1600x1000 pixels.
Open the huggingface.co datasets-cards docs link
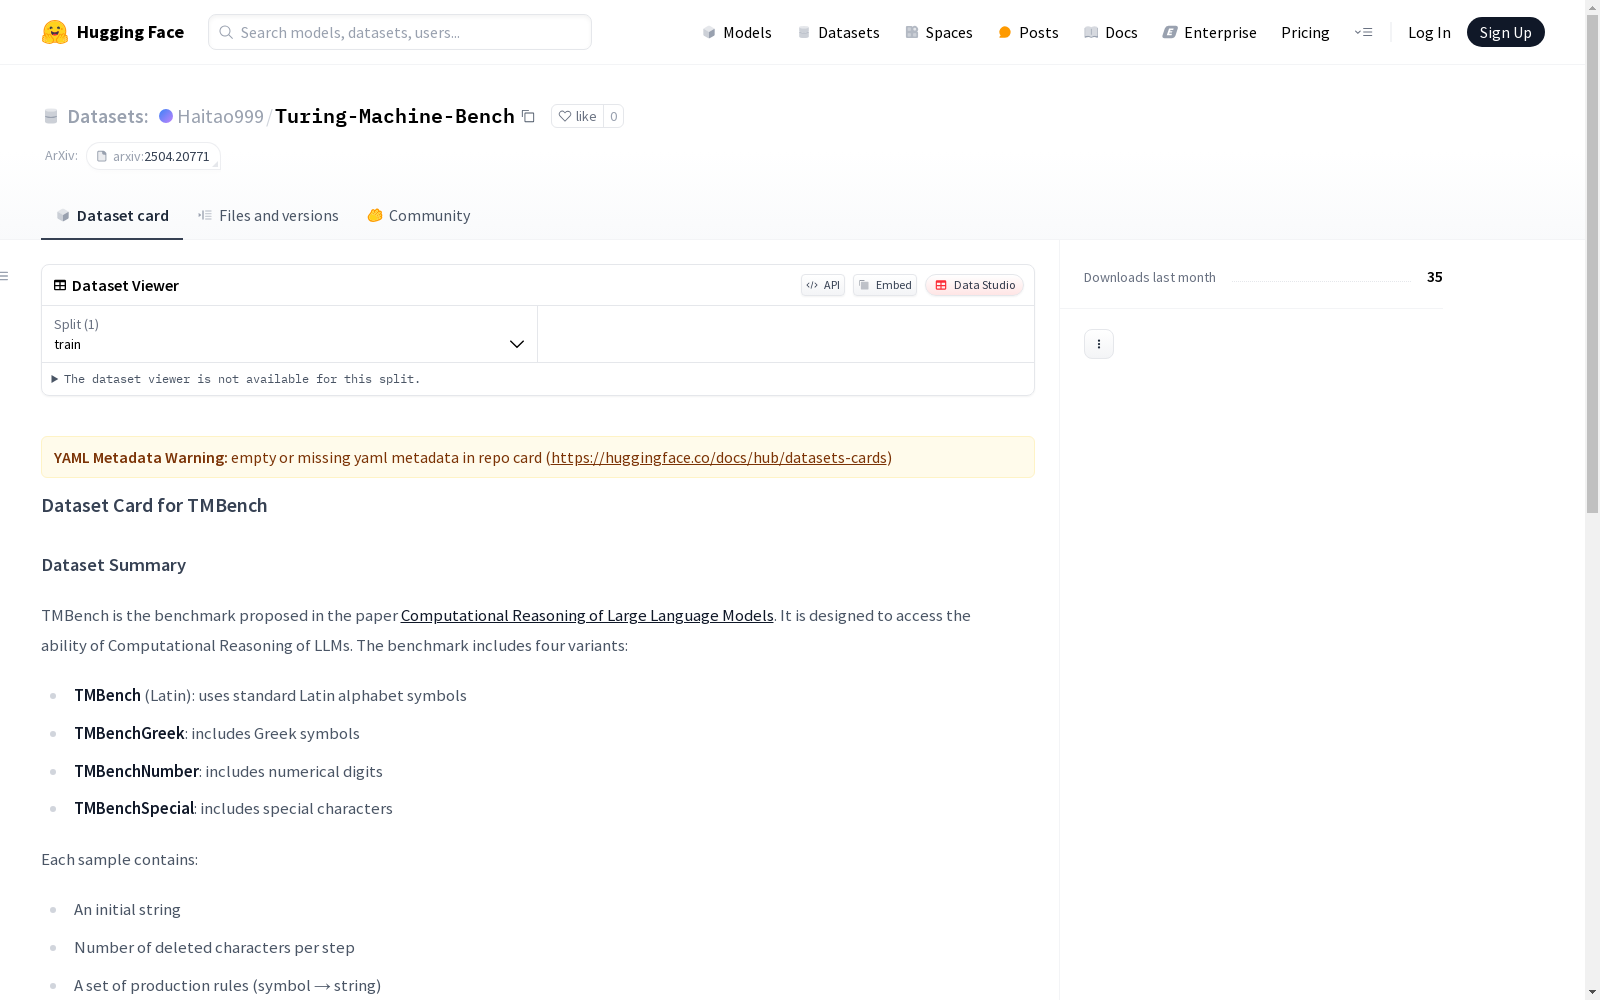click(719, 458)
